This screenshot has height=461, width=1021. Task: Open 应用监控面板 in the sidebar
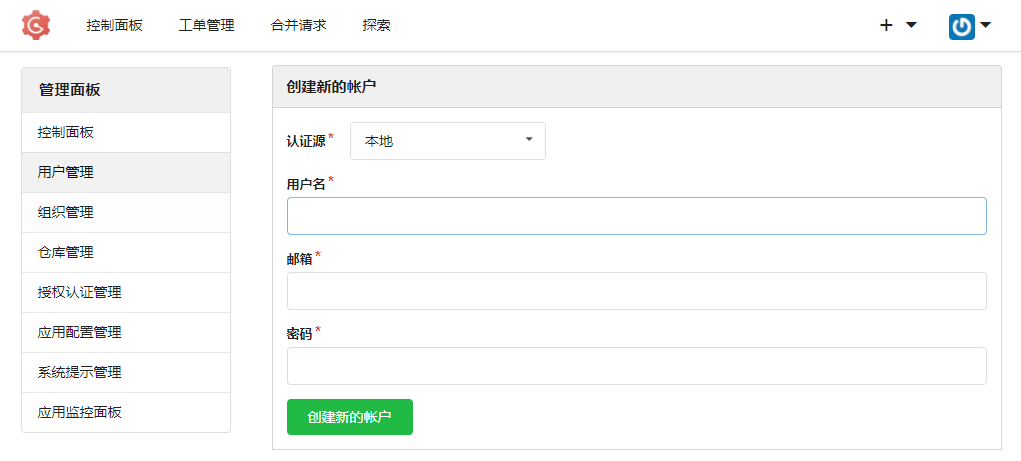tap(80, 412)
